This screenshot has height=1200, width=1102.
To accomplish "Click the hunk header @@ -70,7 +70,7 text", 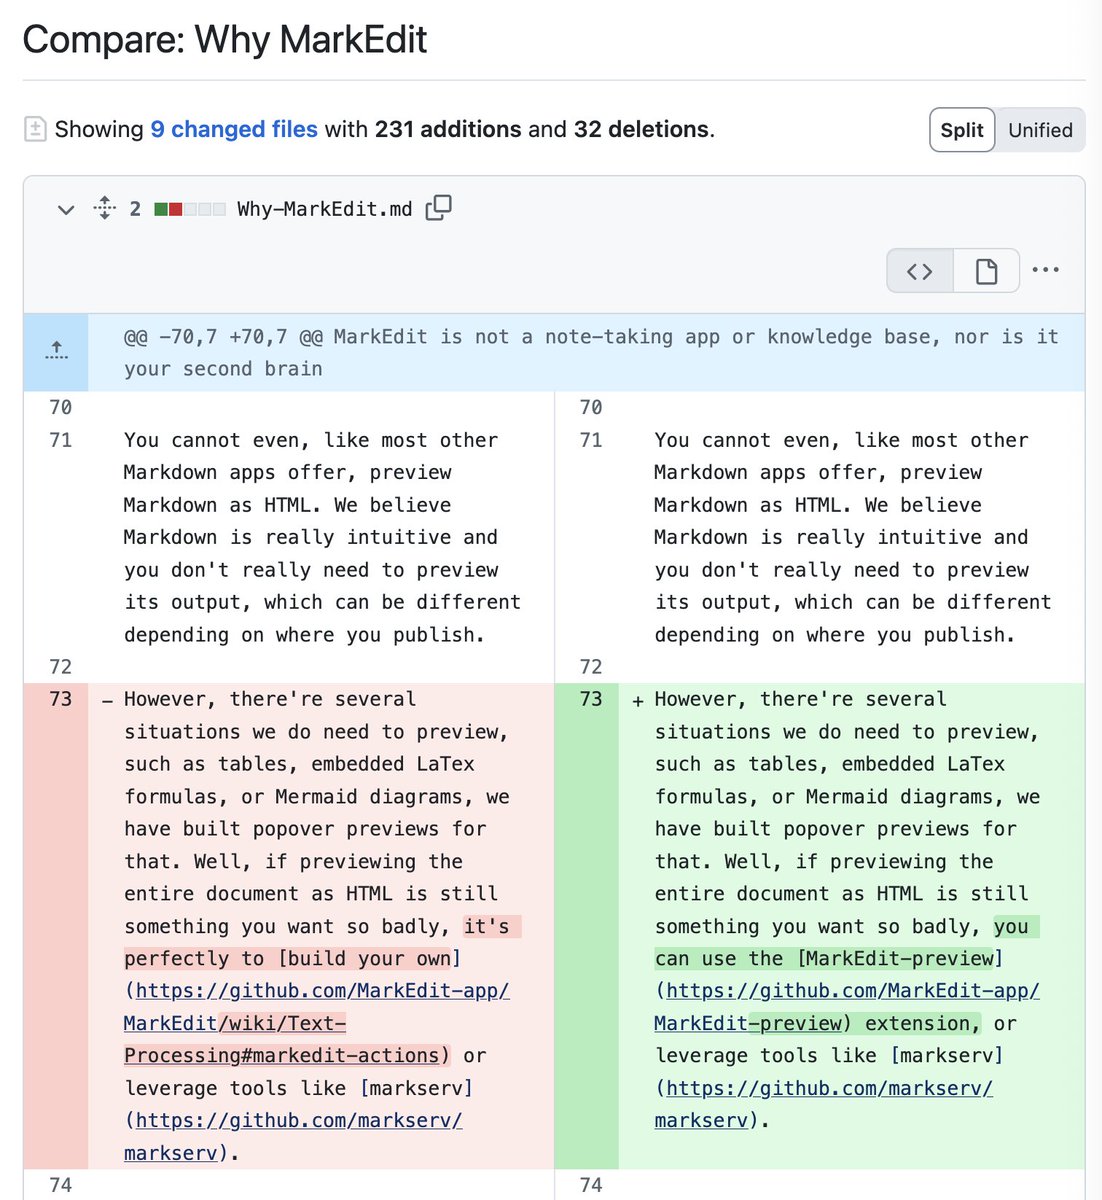I will coord(591,352).
